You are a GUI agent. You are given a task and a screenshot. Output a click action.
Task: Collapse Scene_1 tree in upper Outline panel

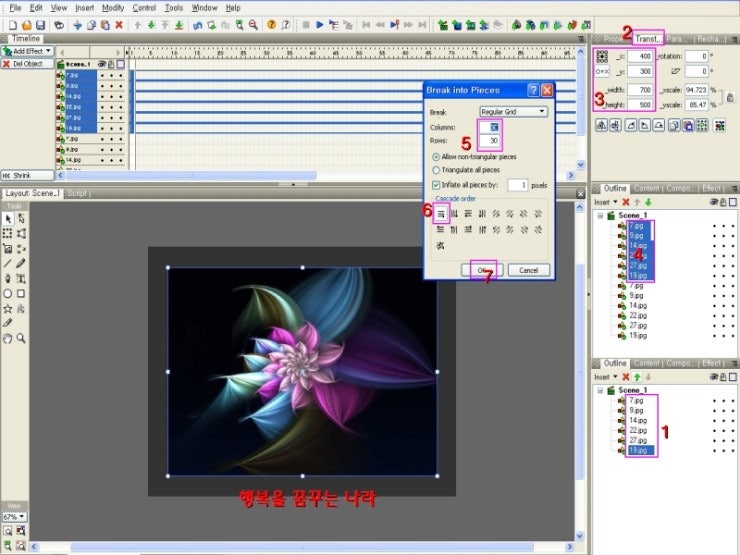[x=600, y=216]
